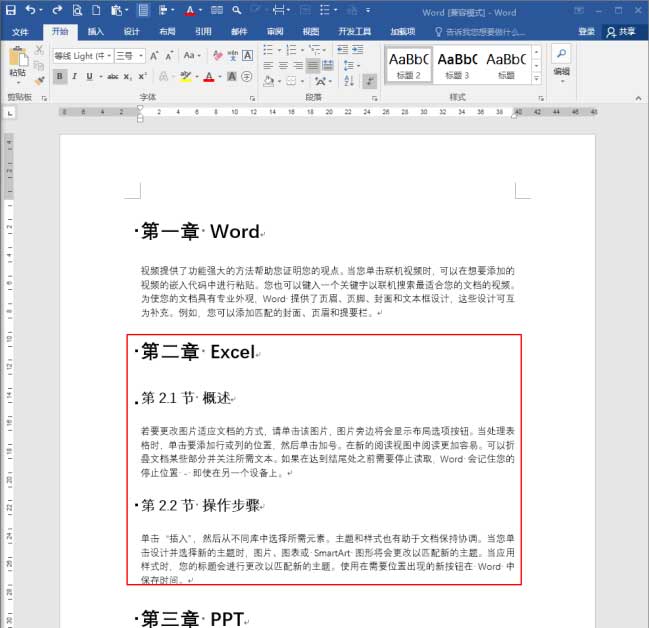Click the Share (共享) person icon
Image resolution: width=649 pixels, height=628 pixels.
pyautogui.click(x=611, y=32)
